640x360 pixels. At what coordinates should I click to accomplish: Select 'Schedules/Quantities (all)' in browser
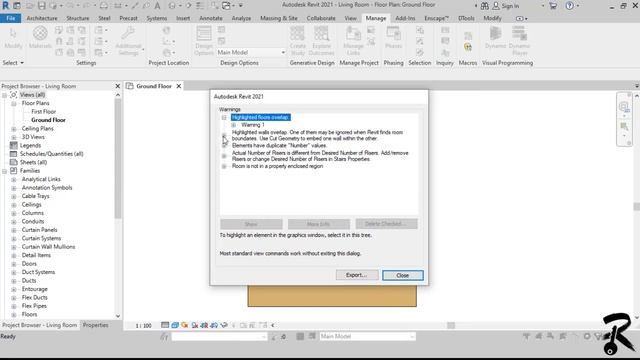click(51, 154)
